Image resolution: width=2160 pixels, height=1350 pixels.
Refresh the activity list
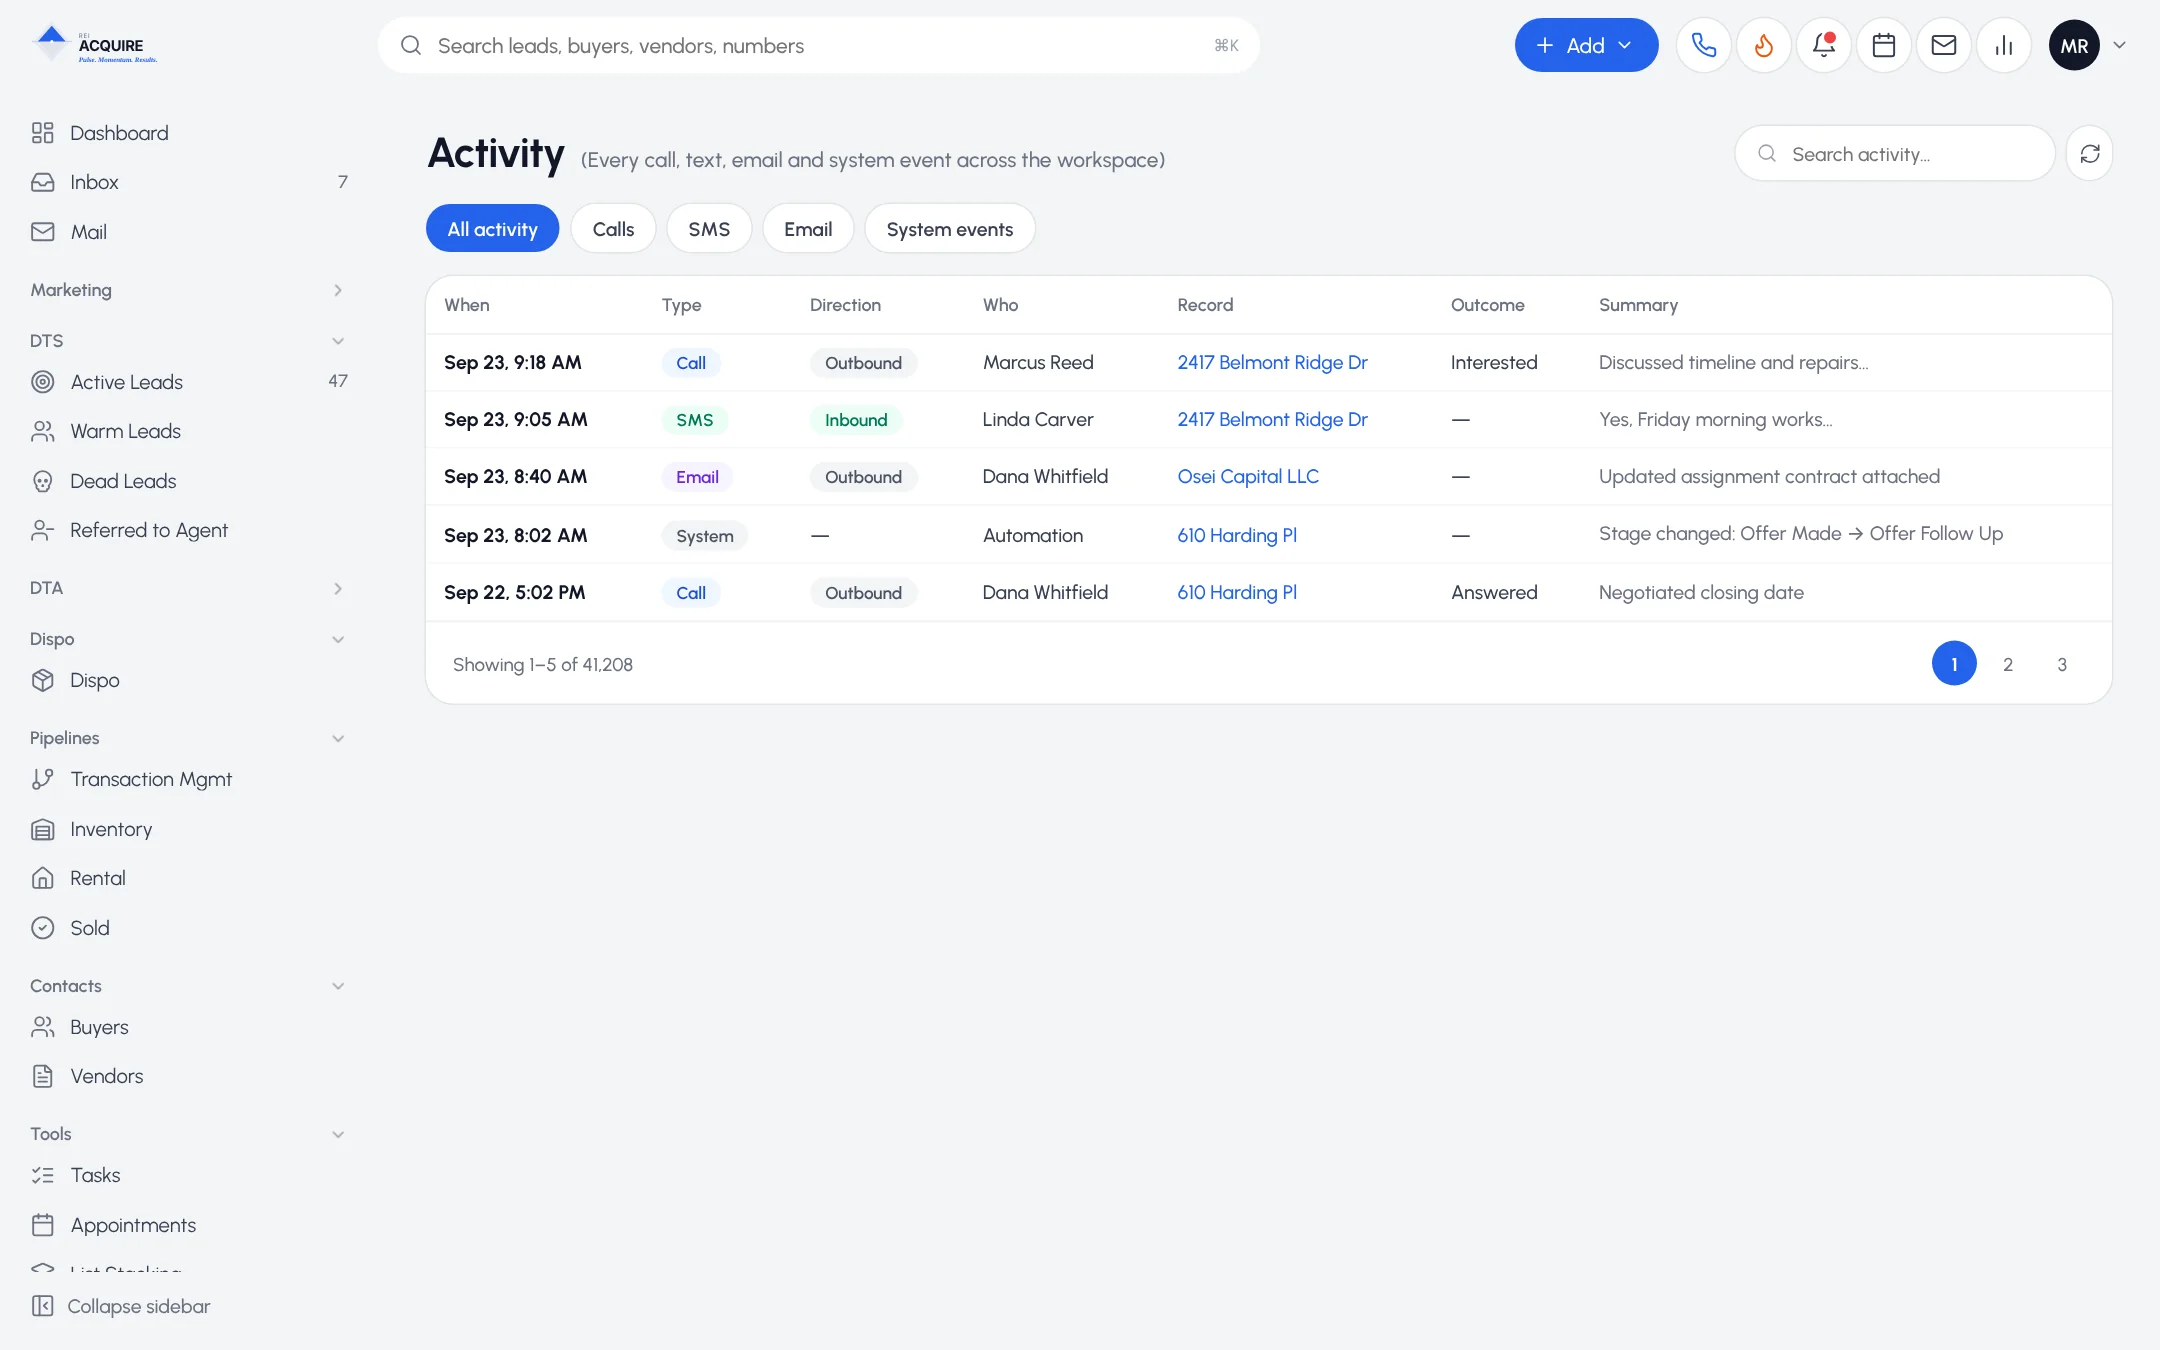[2089, 153]
